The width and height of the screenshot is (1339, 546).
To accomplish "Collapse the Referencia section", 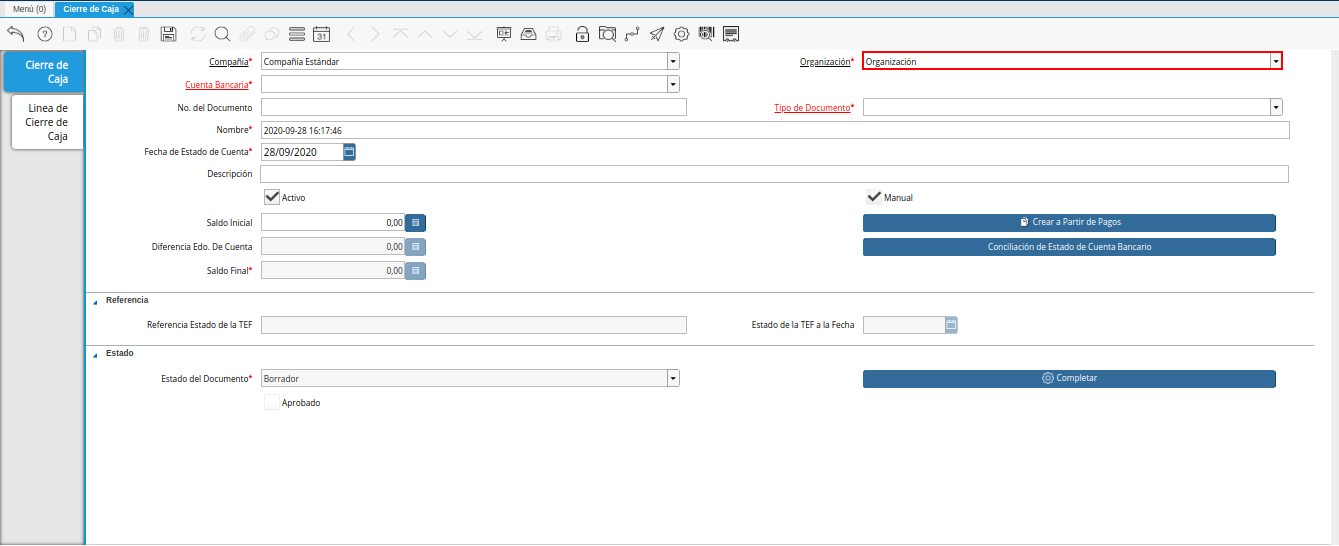I will pyautogui.click(x=95, y=300).
